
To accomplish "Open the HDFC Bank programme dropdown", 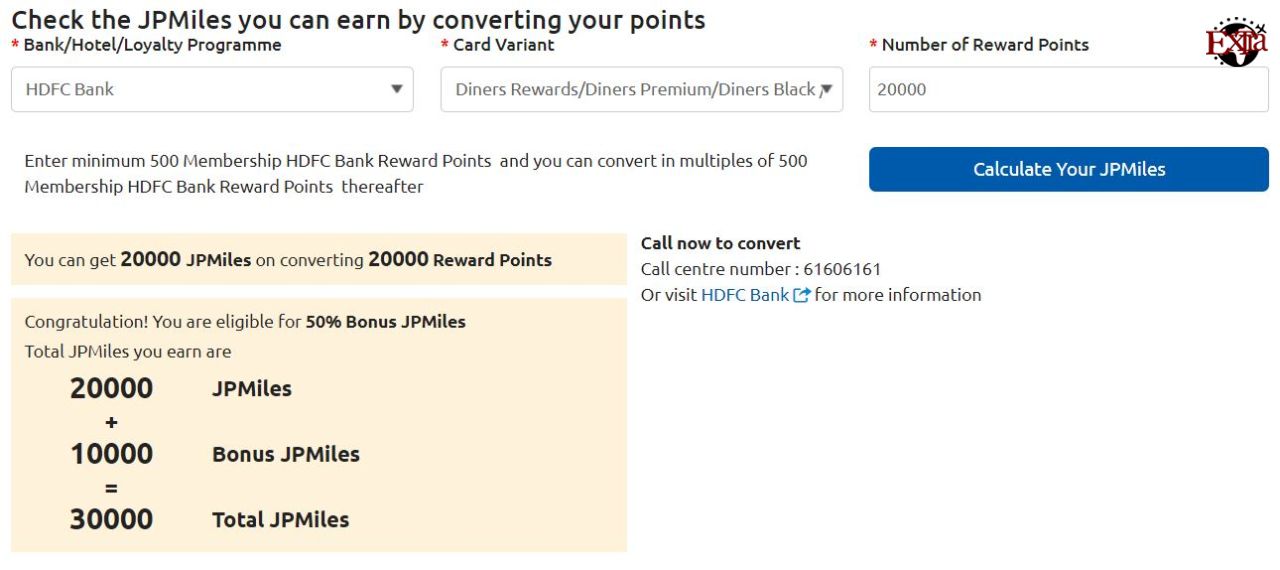I will pyautogui.click(x=212, y=89).
